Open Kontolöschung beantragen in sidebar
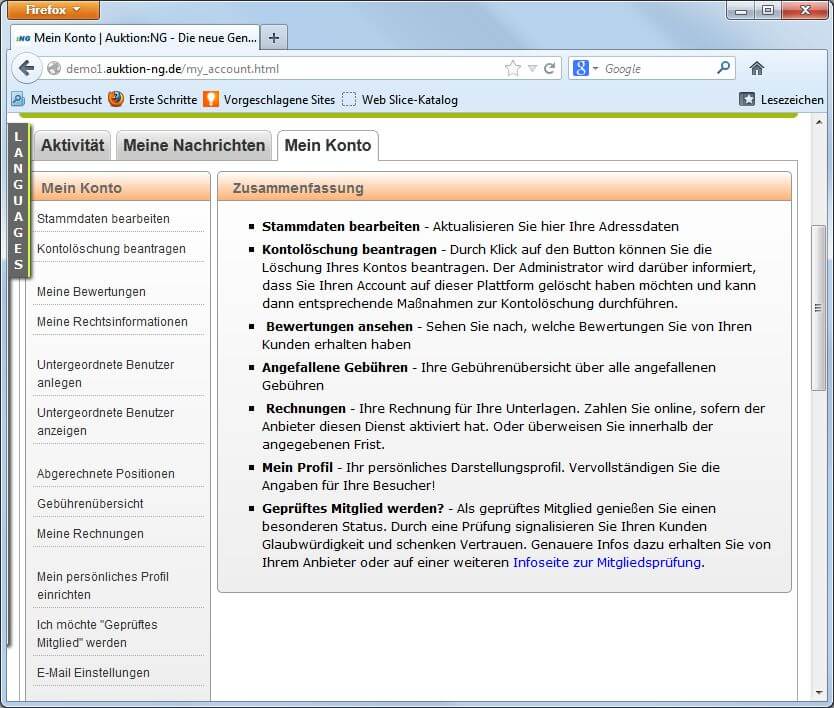834x708 pixels. pos(111,248)
